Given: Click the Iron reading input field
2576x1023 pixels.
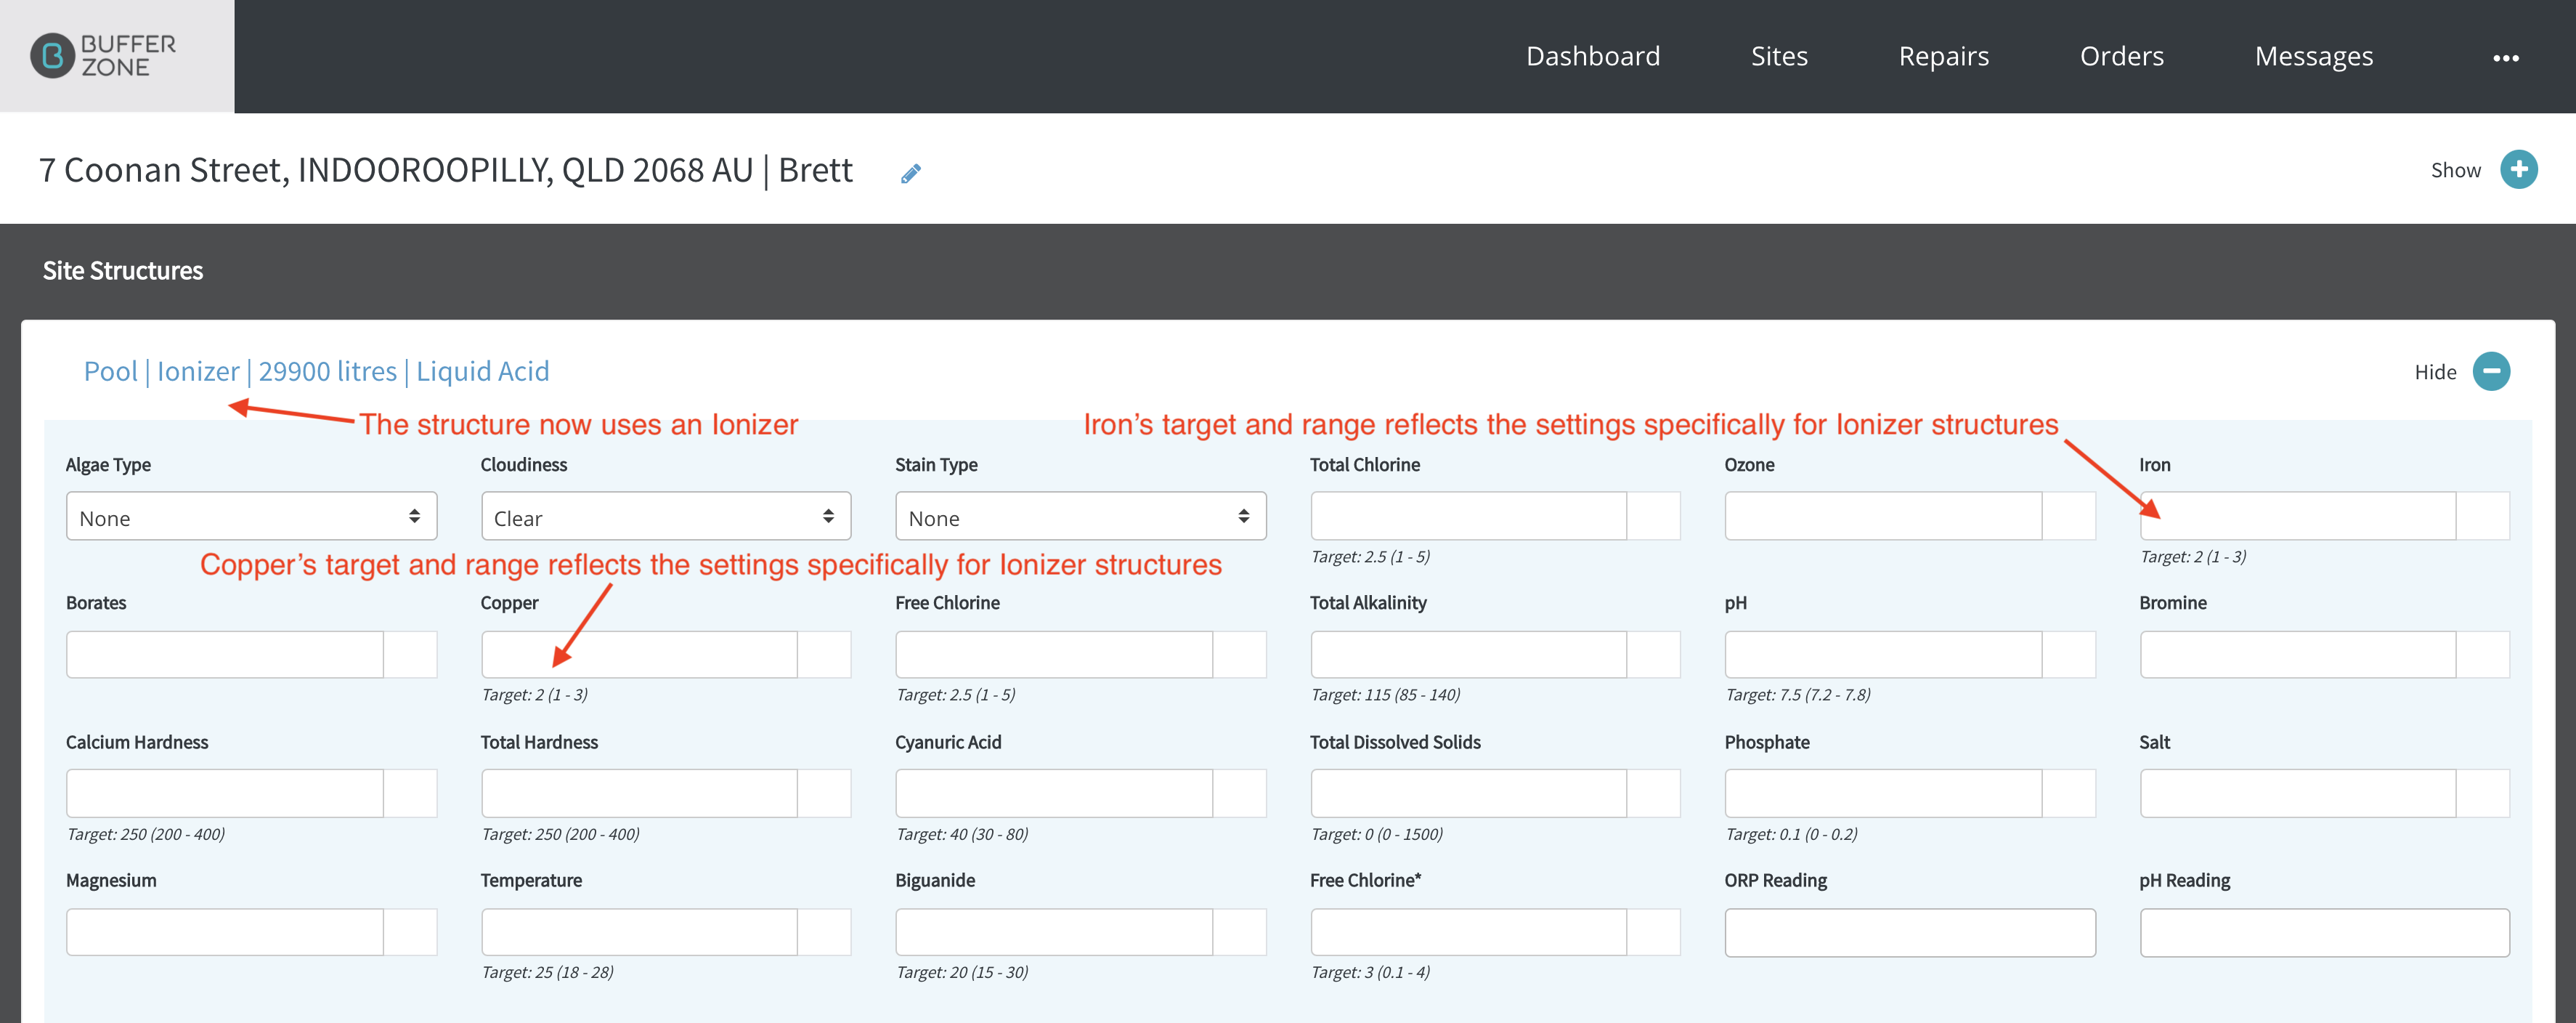Looking at the screenshot, I should point(2298,516).
